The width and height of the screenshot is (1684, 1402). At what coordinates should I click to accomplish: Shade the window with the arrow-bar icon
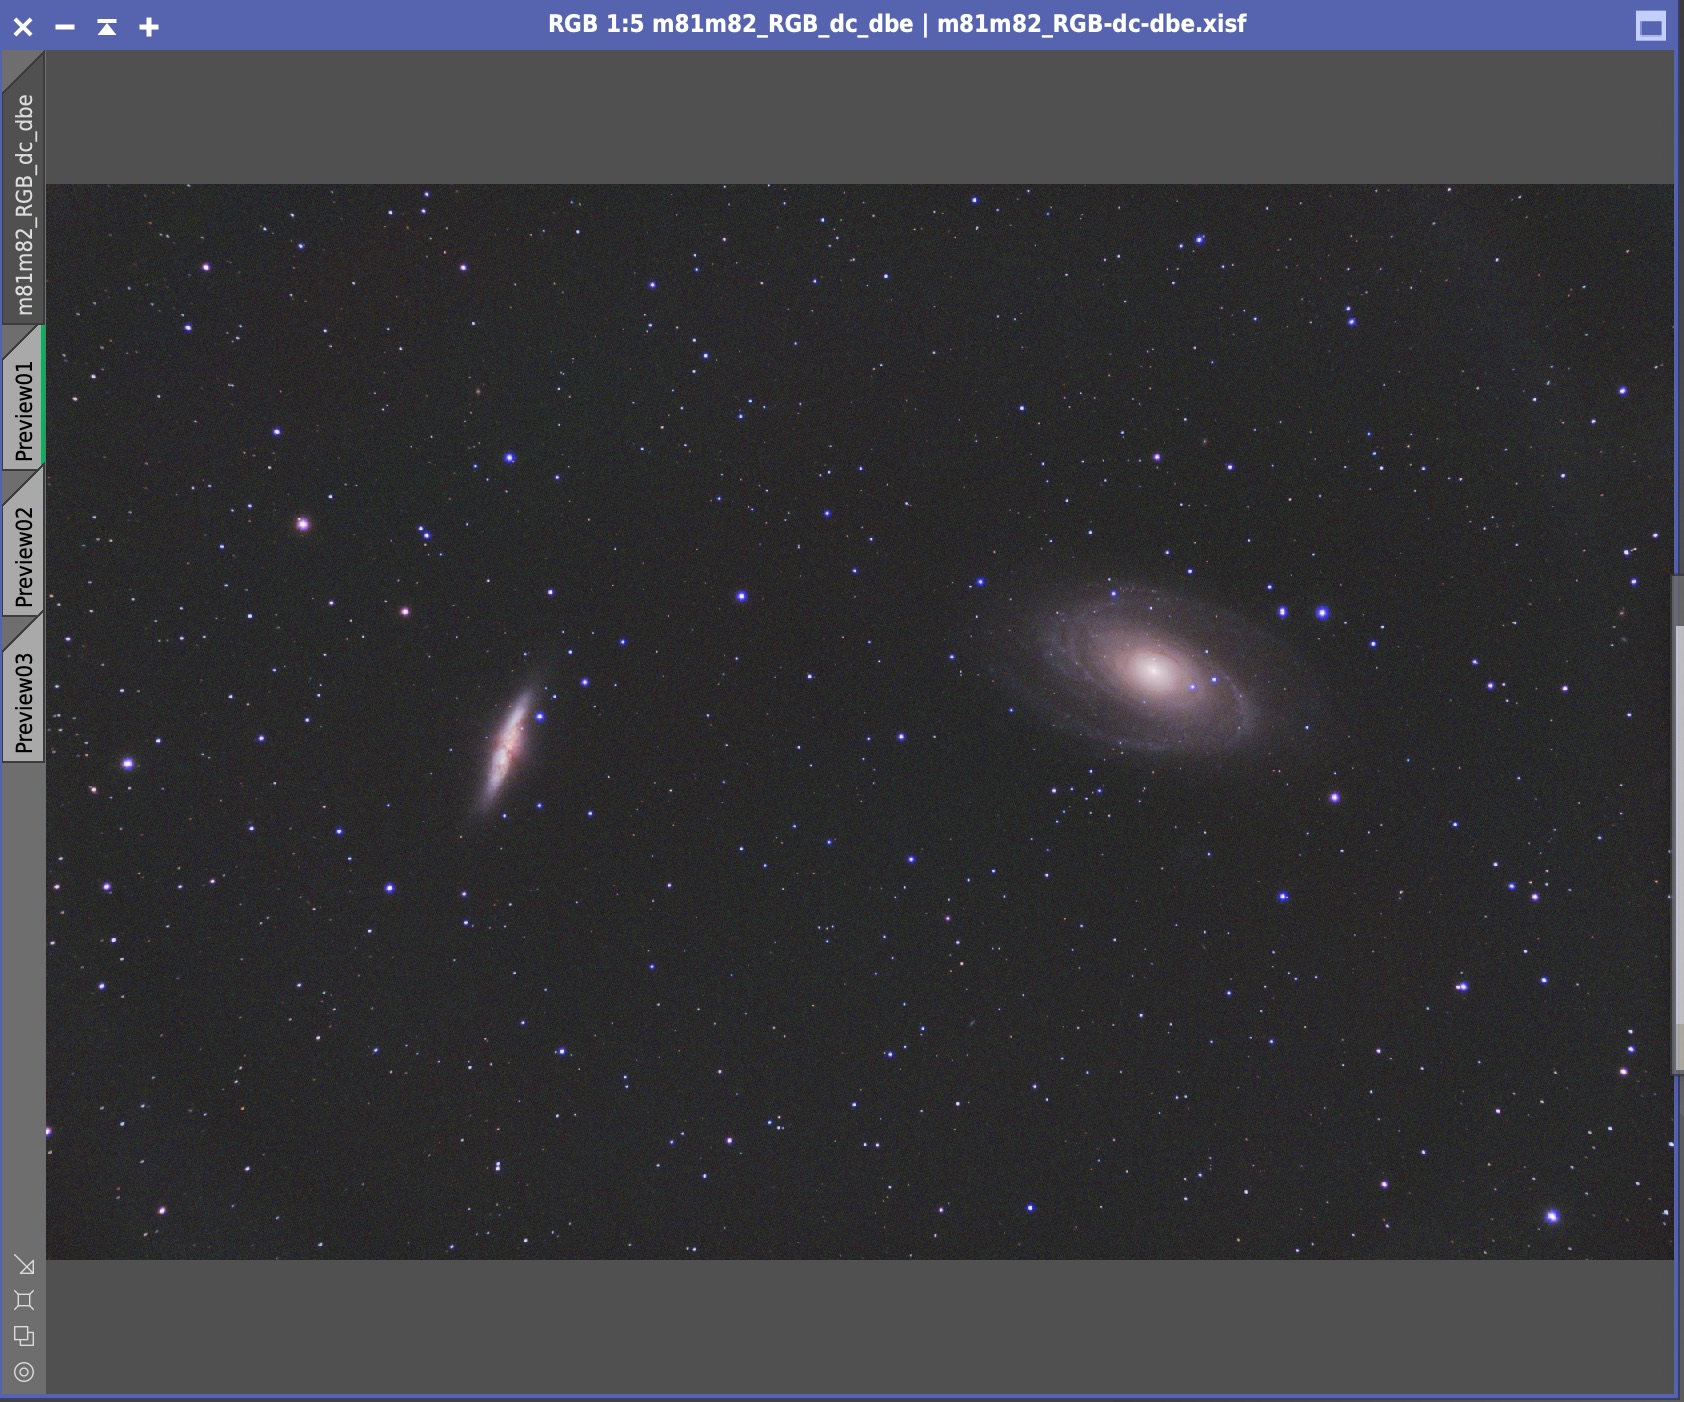[x=107, y=27]
